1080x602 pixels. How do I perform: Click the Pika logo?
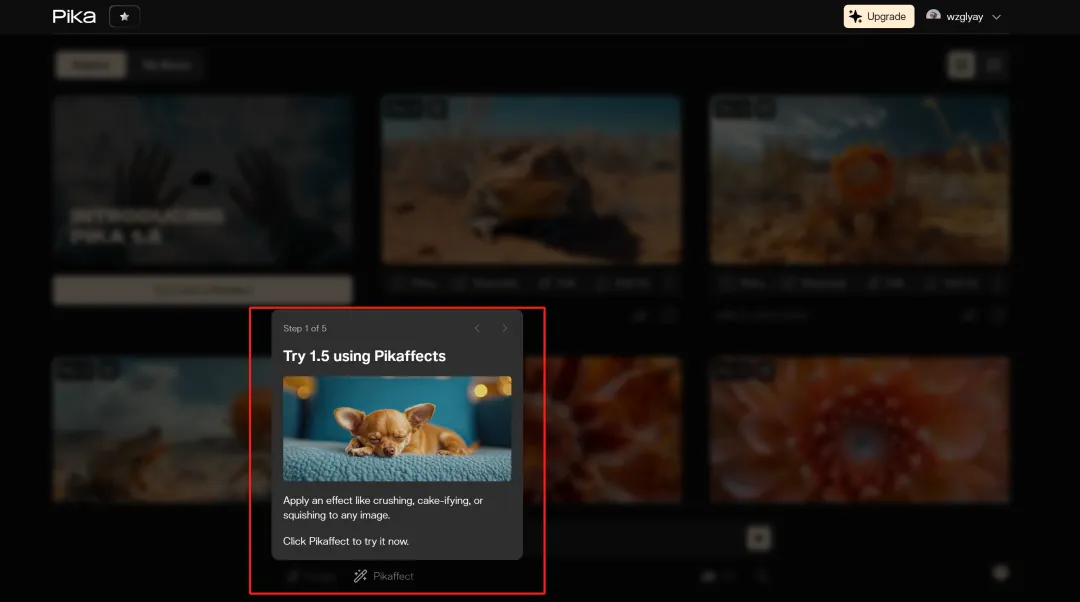click(x=74, y=17)
